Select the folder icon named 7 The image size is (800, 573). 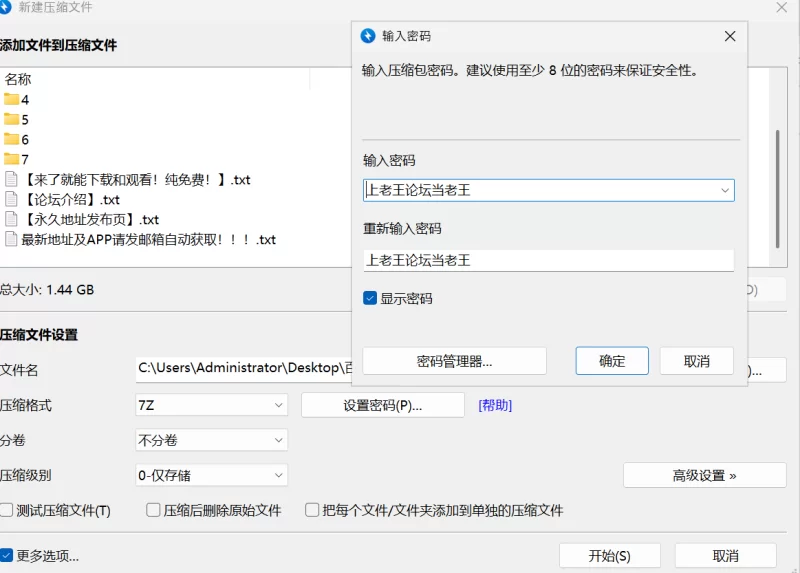12,159
